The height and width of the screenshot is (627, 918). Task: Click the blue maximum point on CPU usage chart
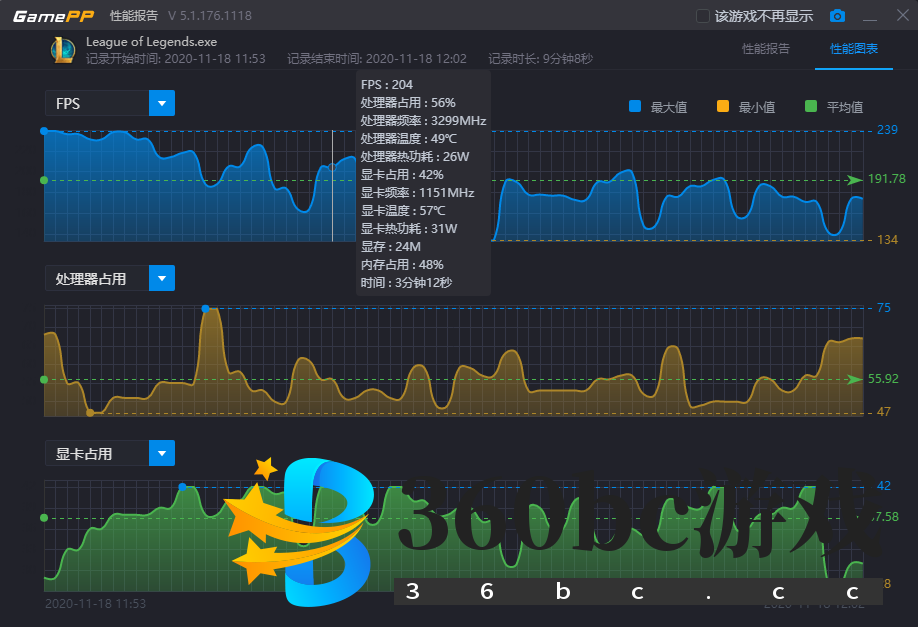206,309
